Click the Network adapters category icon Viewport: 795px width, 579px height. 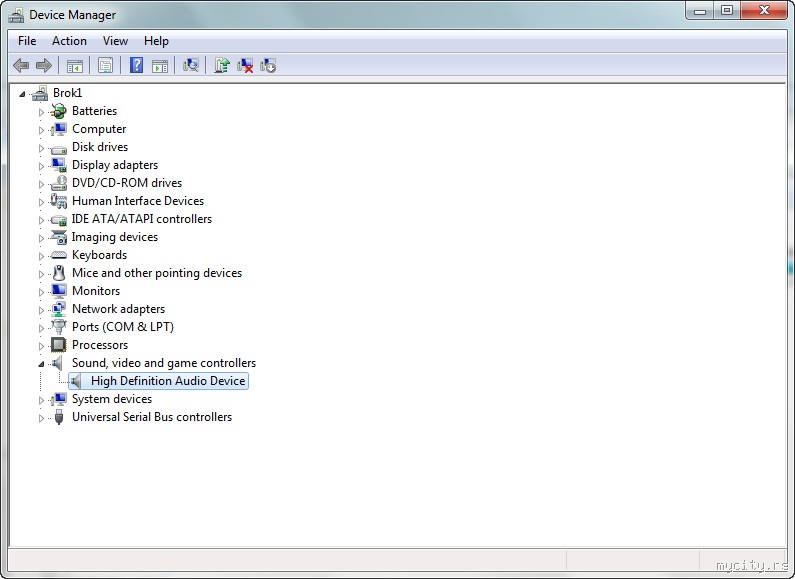pyautogui.click(x=59, y=309)
